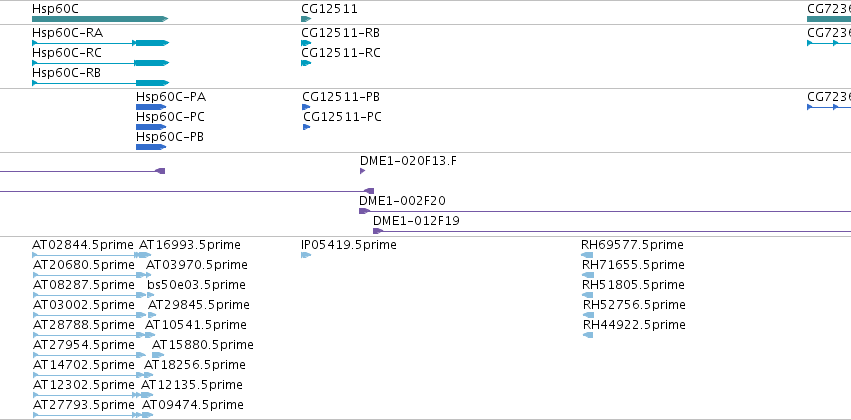Select the CG12511-PC protein arrow
Viewport: 851px width, 420px height.
click(307, 127)
